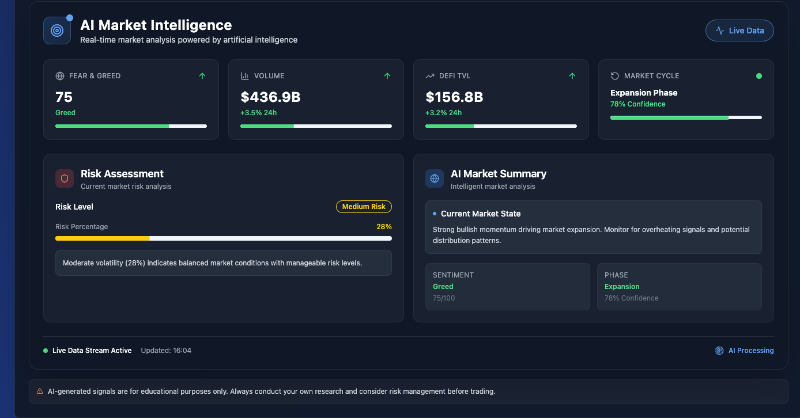Click the AI Market Summary globe icon
Viewport: 800px width, 418px height.
435,179
